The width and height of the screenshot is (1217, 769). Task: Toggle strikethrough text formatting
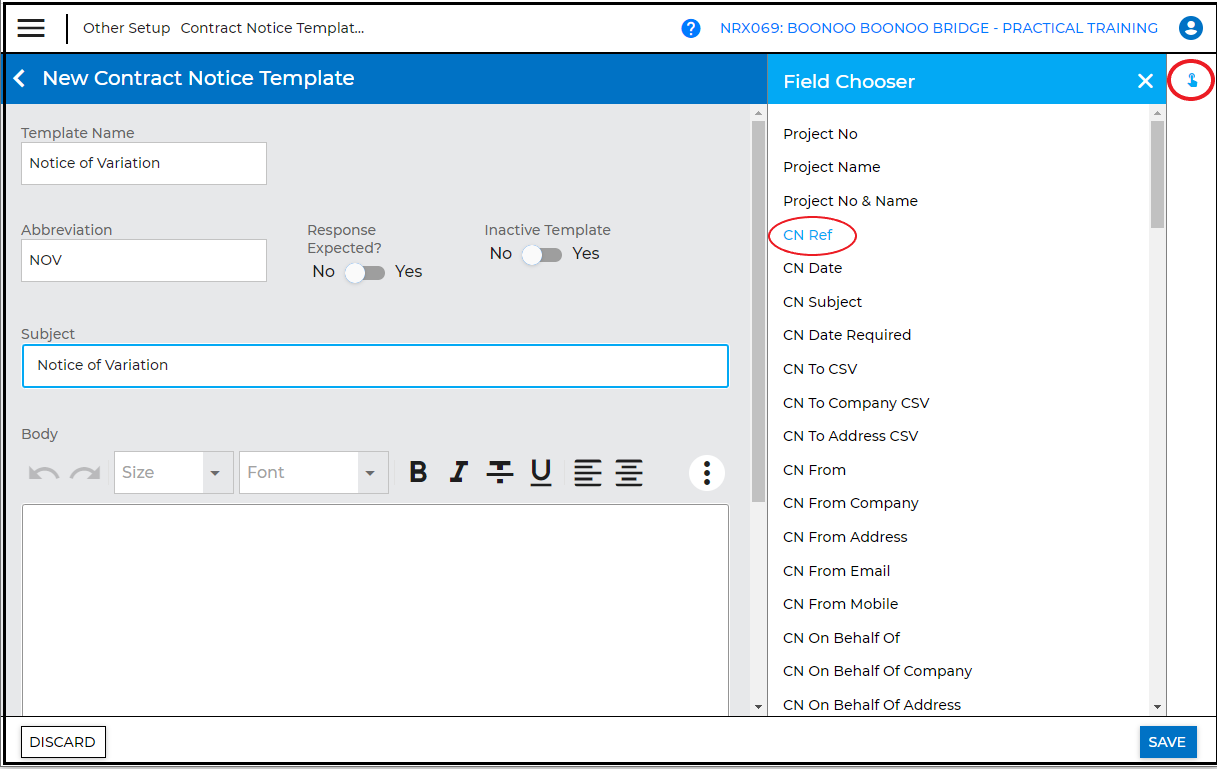[x=500, y=472]
